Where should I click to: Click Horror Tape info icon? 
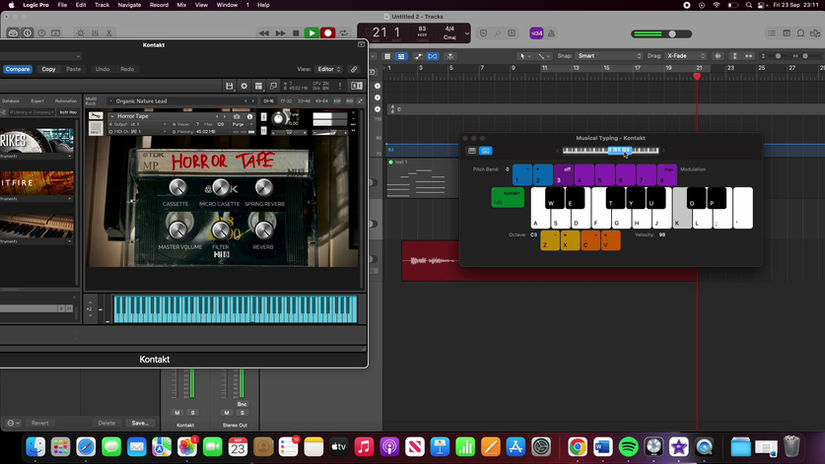pos(250,116)
